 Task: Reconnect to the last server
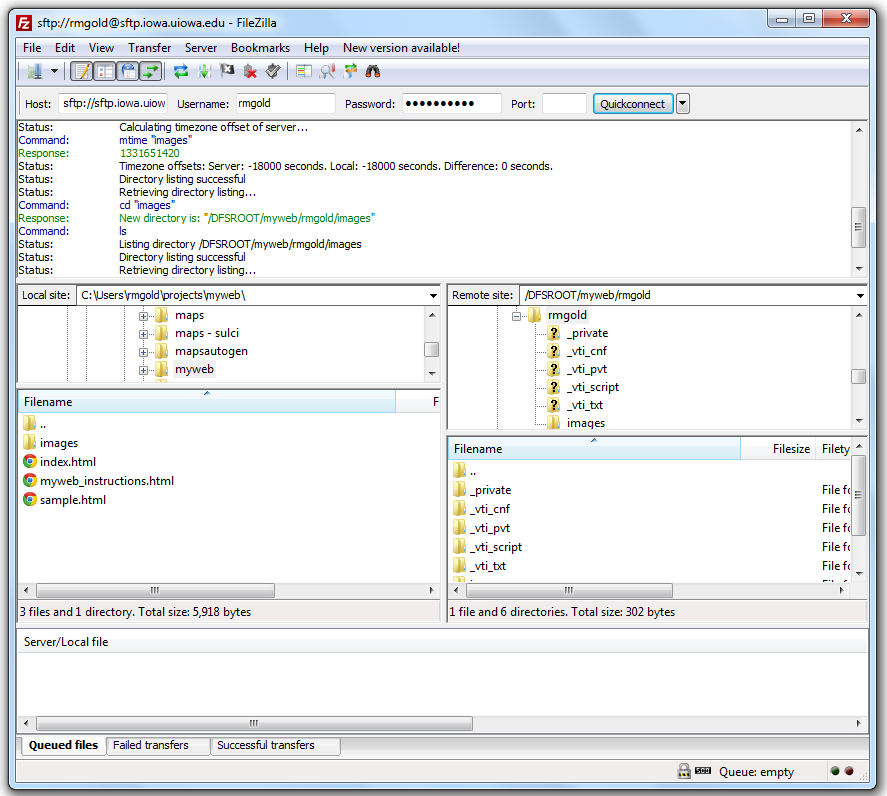273,71
